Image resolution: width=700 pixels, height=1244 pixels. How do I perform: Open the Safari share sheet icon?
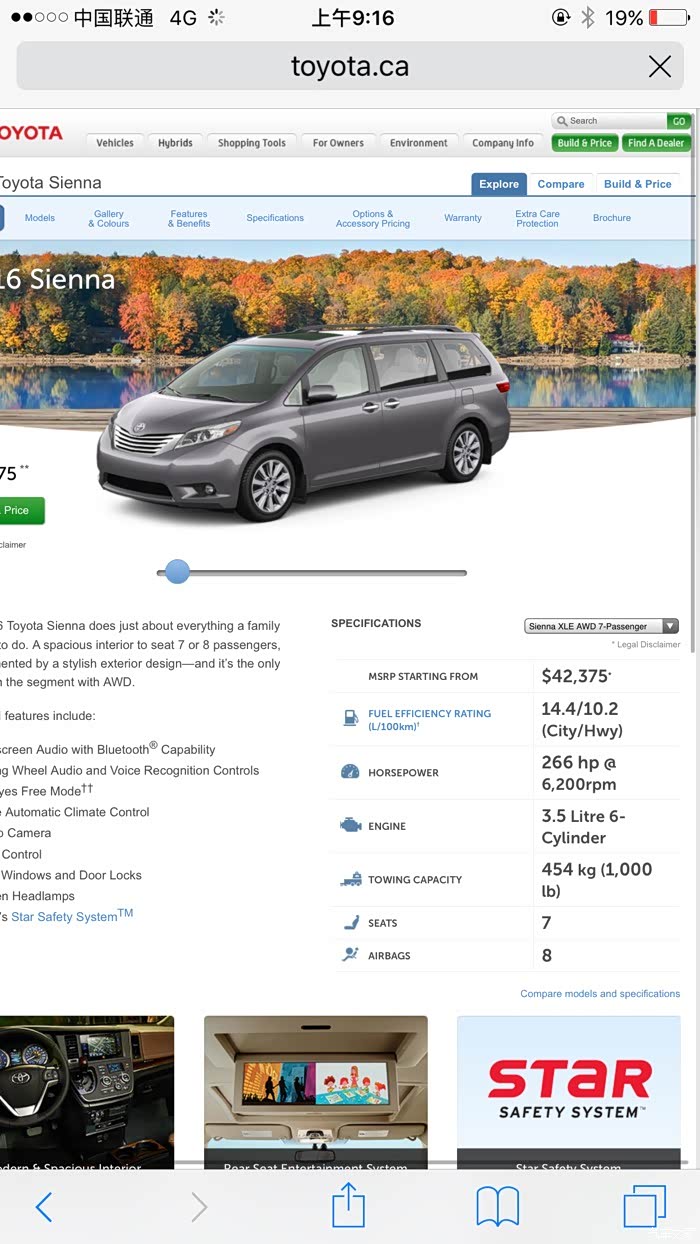(348, 1204)
